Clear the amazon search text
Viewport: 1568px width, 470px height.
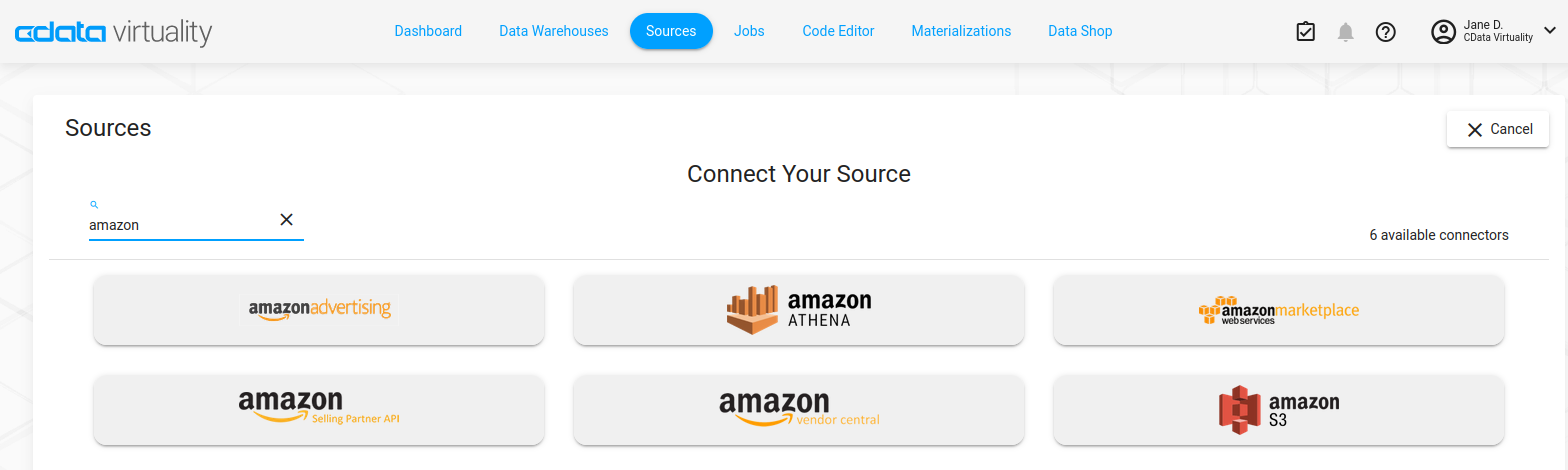(286, 220)
